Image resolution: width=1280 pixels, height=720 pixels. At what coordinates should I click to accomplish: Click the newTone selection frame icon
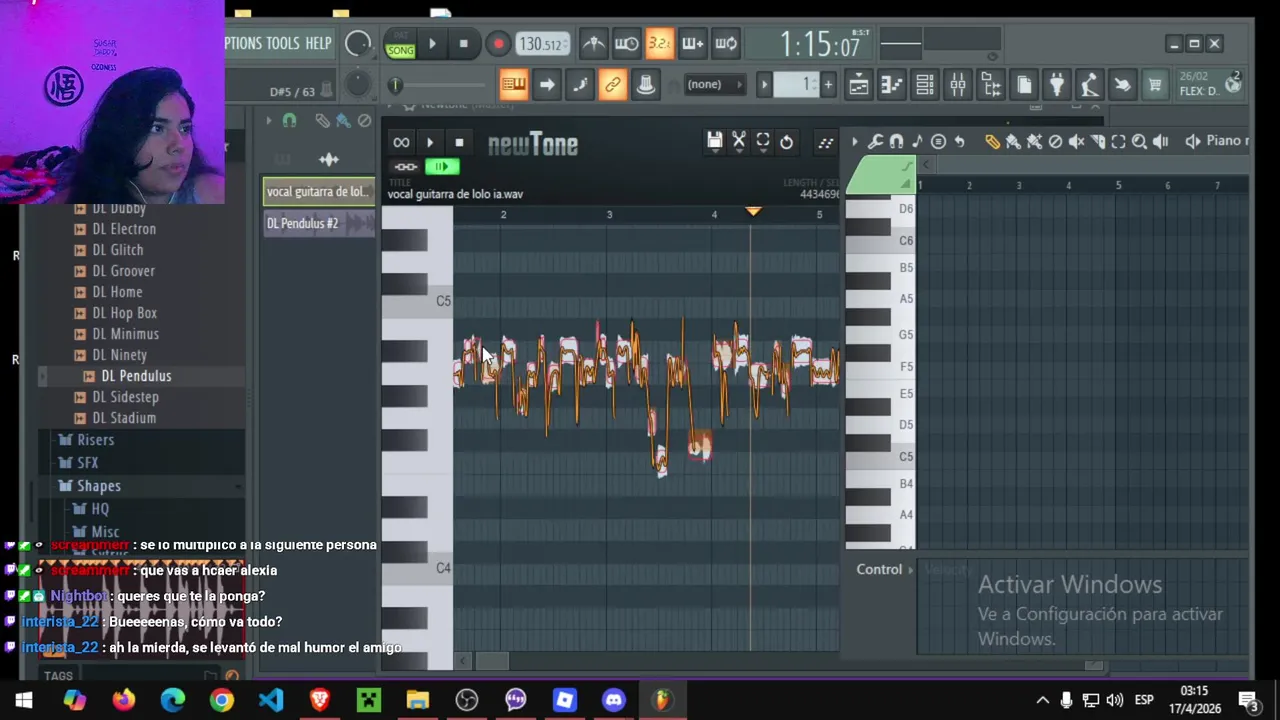click(763, 142)
